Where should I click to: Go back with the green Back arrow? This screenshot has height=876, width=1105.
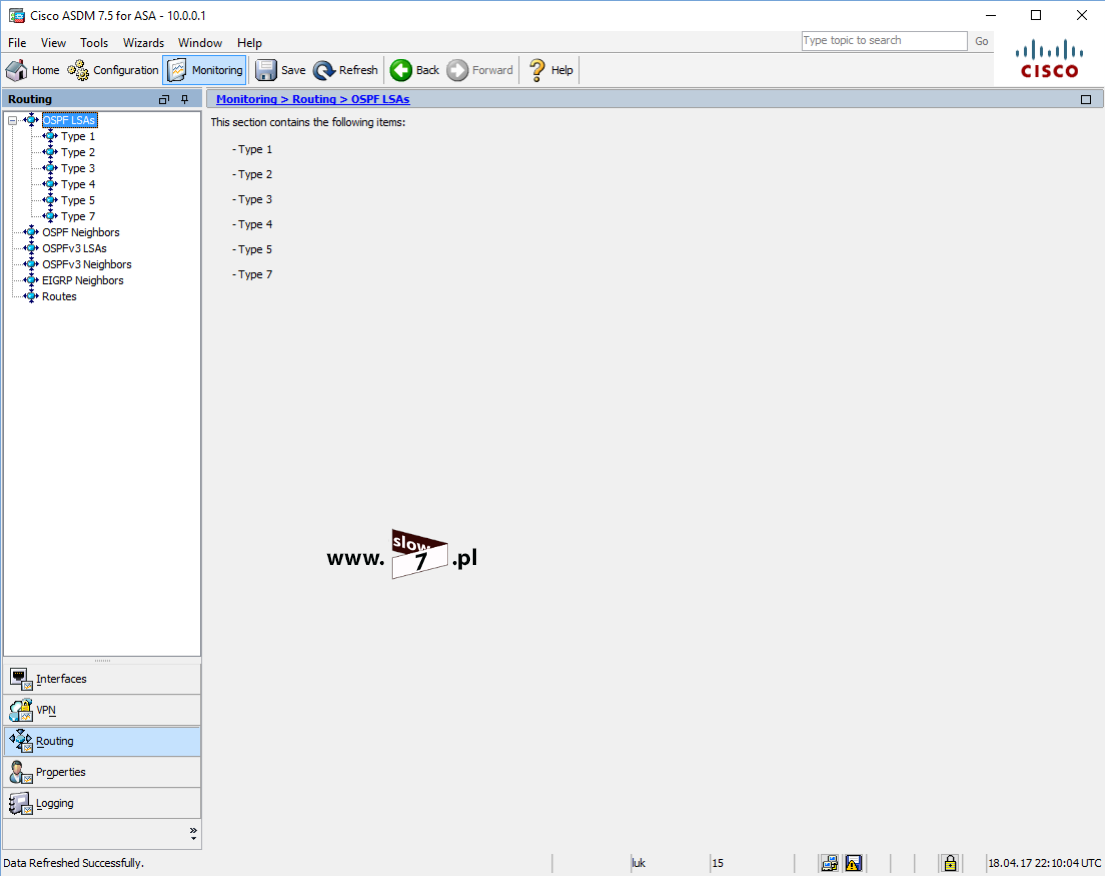click(414, 70)
